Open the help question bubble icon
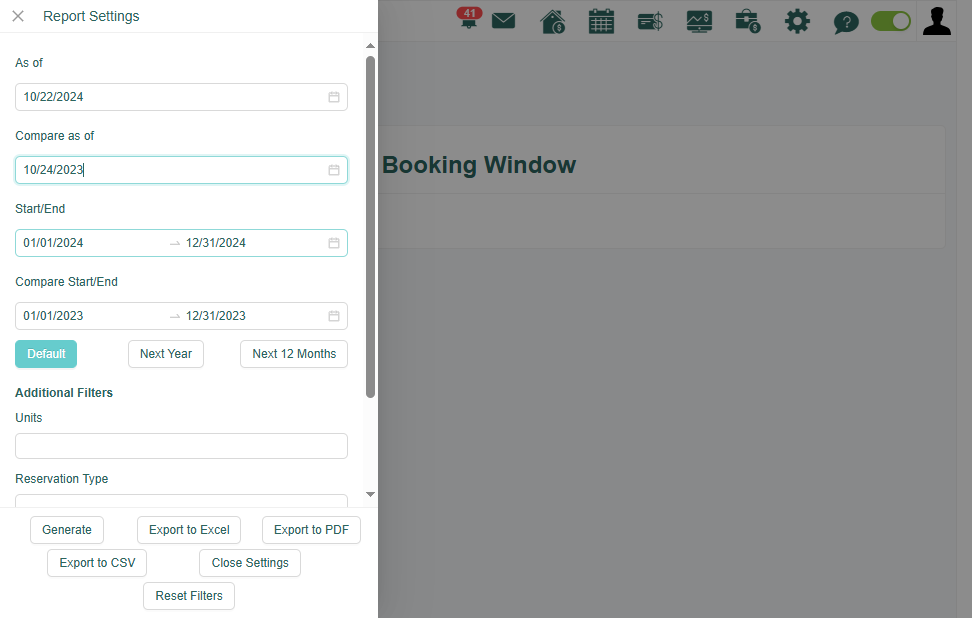The width and height of the screenshot is (972, 618). (x=846, y=23)
